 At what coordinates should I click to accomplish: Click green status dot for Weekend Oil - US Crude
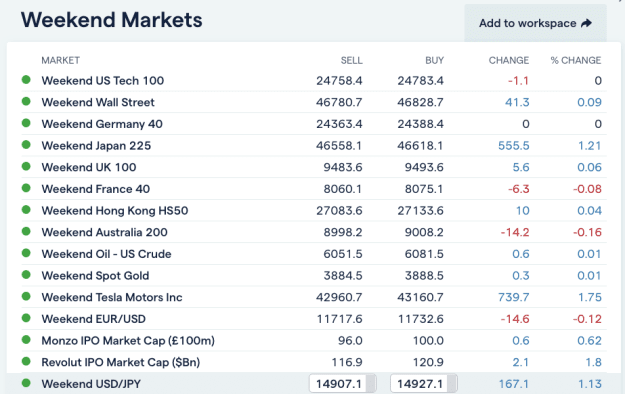(26, 253)
